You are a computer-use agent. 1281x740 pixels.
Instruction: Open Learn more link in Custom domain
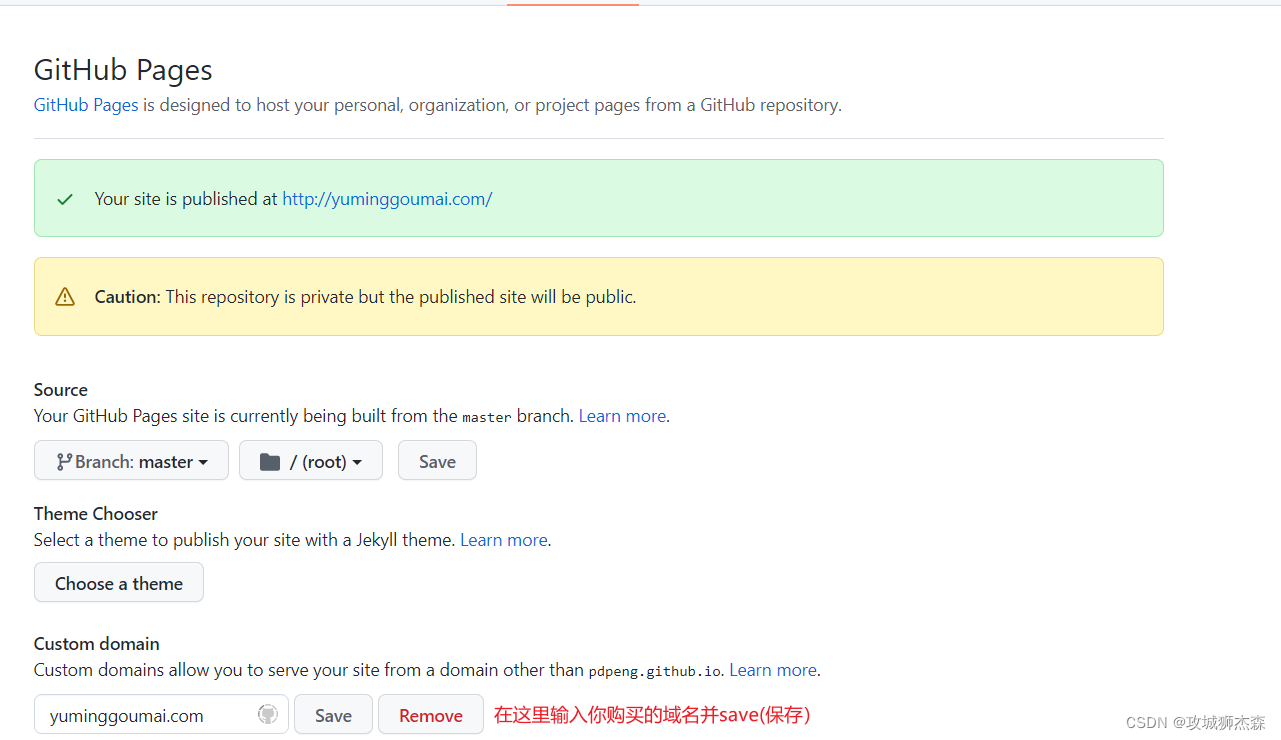(773, 670)
